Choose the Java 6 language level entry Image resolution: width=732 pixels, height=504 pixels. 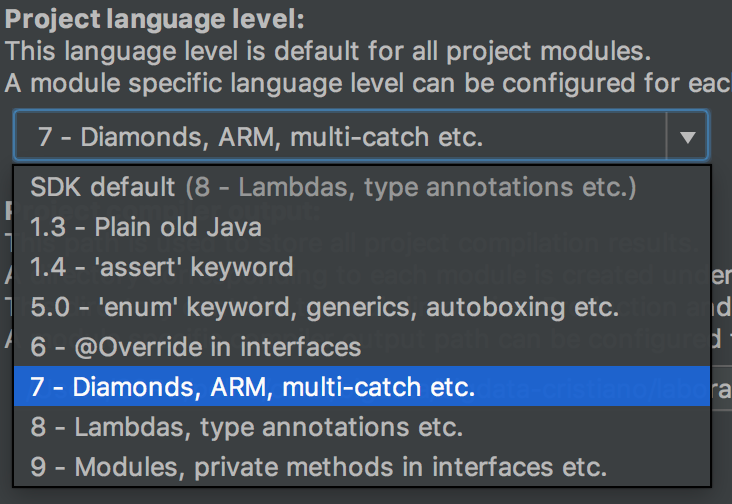195,347
